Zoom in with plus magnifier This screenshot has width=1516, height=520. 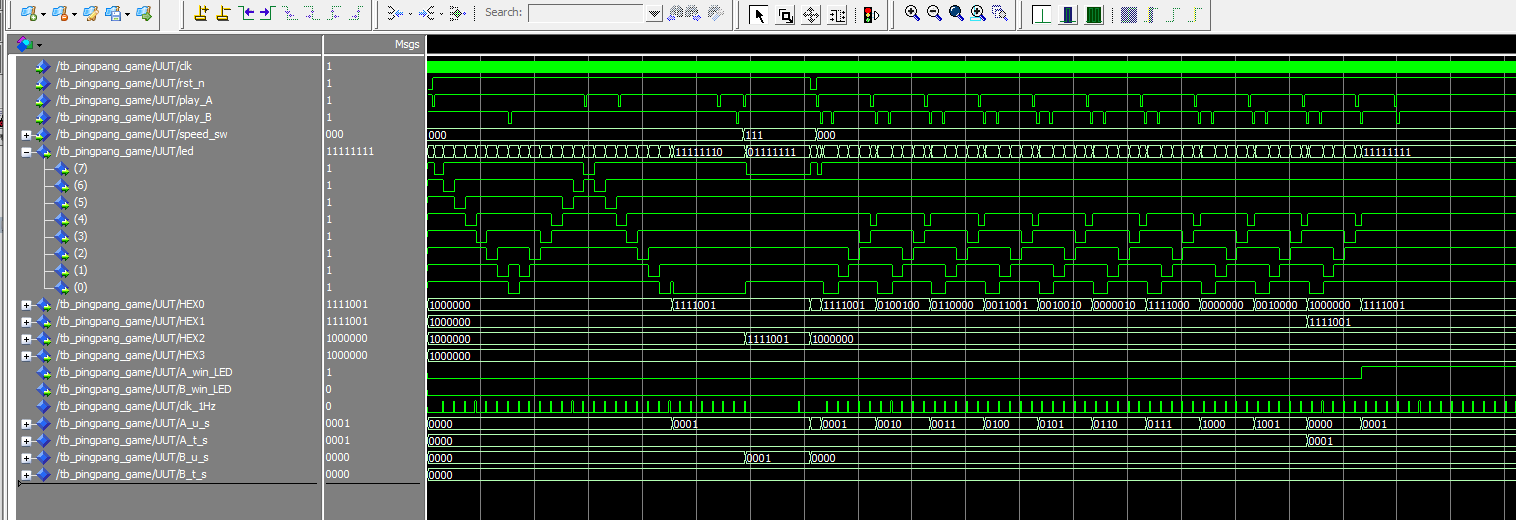[x=912, y=14]
